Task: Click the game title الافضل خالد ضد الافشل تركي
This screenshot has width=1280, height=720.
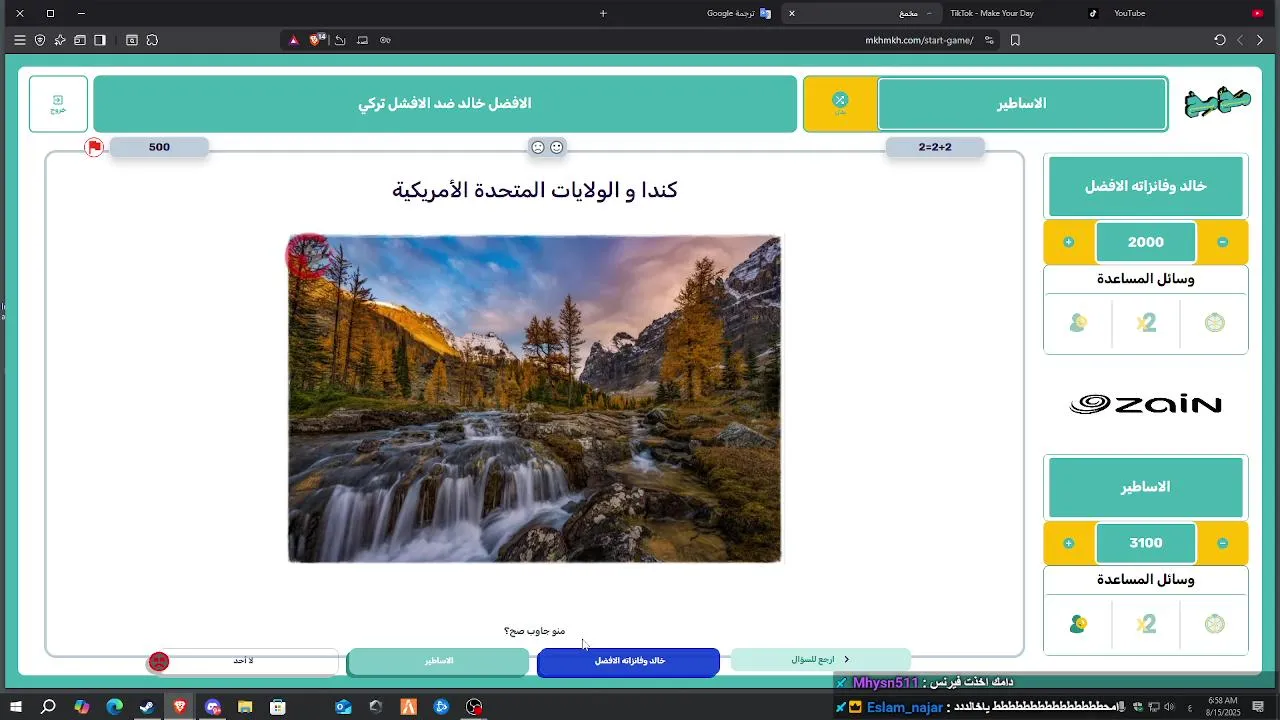Action: (x=445, y=104)
